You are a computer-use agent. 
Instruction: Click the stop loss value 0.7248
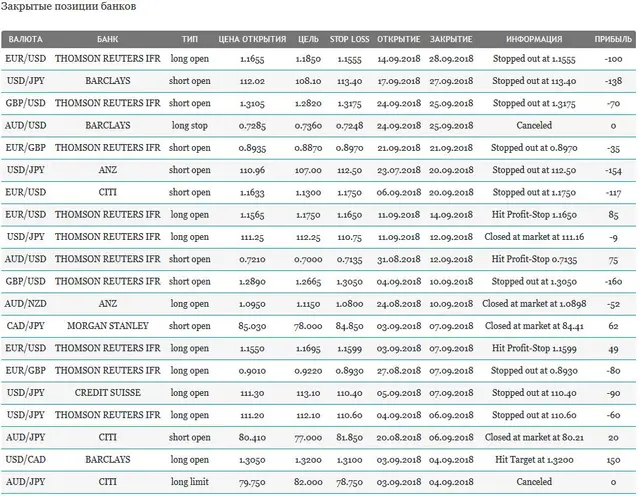coord(349,126)
